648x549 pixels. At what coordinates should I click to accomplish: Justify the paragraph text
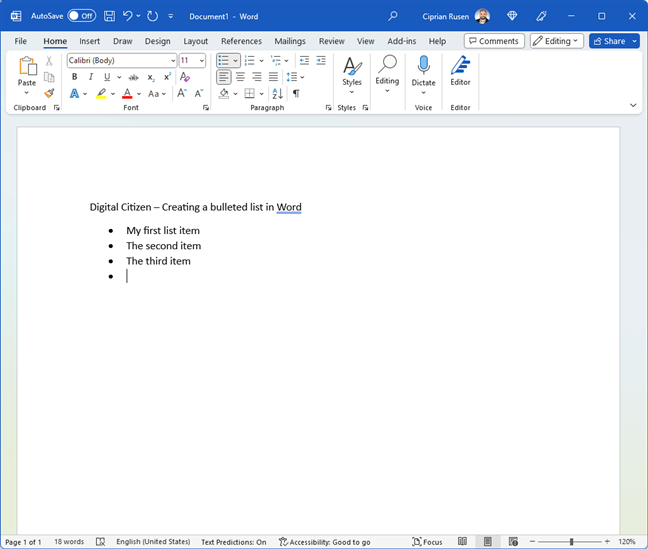pos(273,77)
